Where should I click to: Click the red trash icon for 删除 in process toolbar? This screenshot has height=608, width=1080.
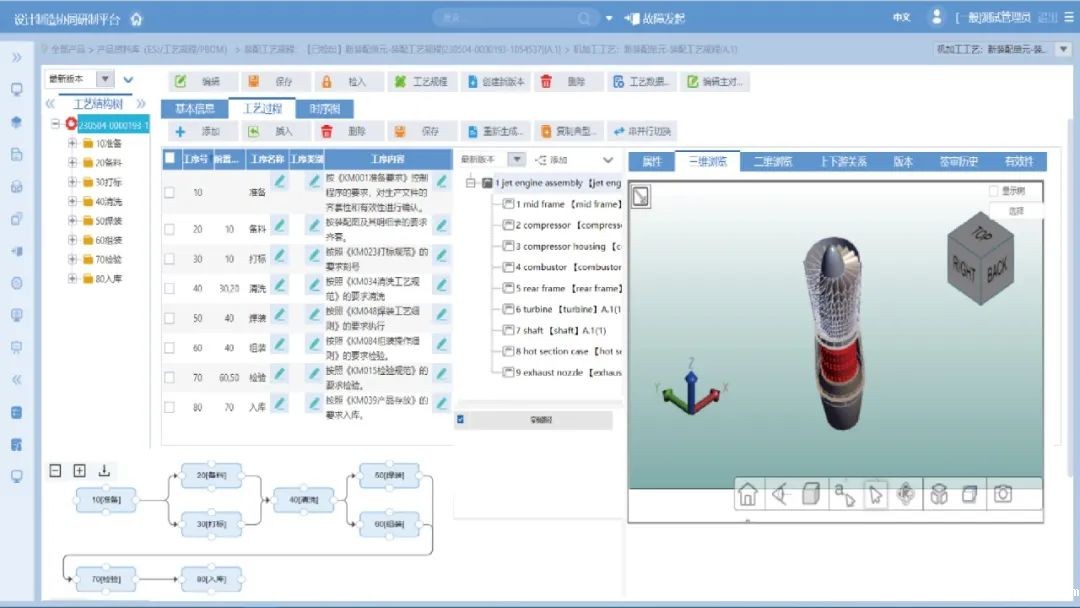[x=327, y=131]
